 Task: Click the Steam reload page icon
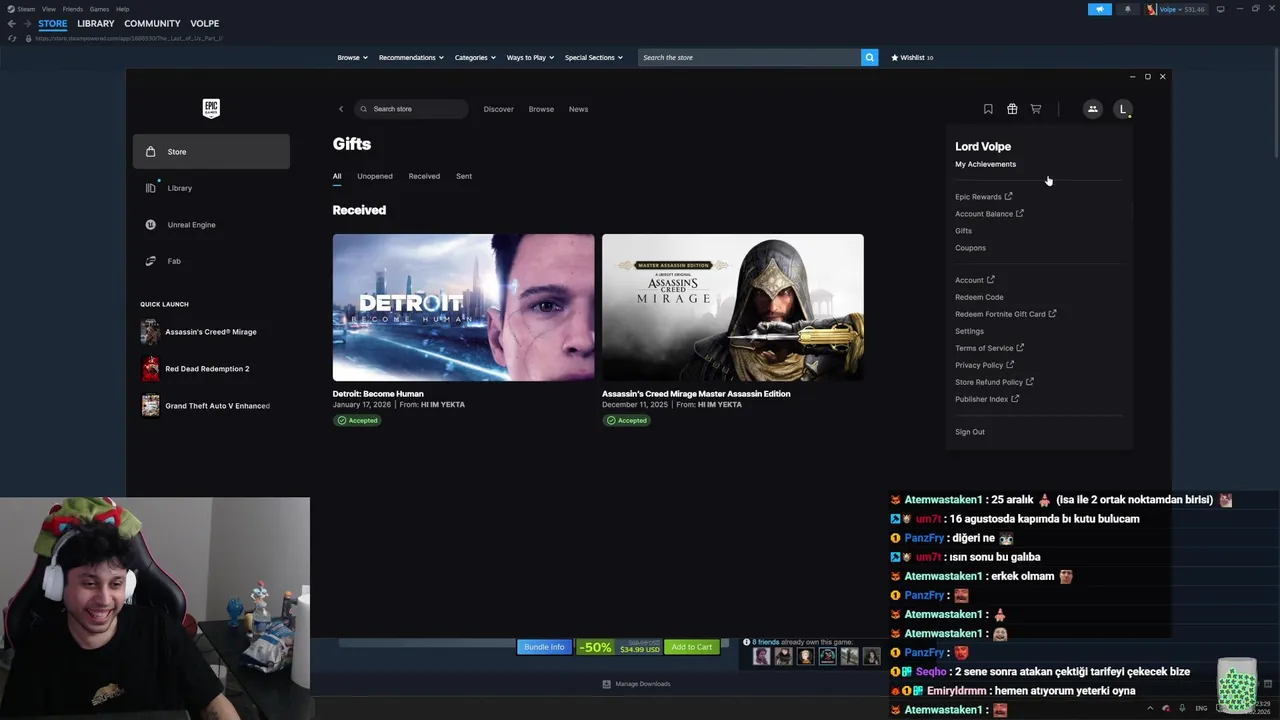12,38
